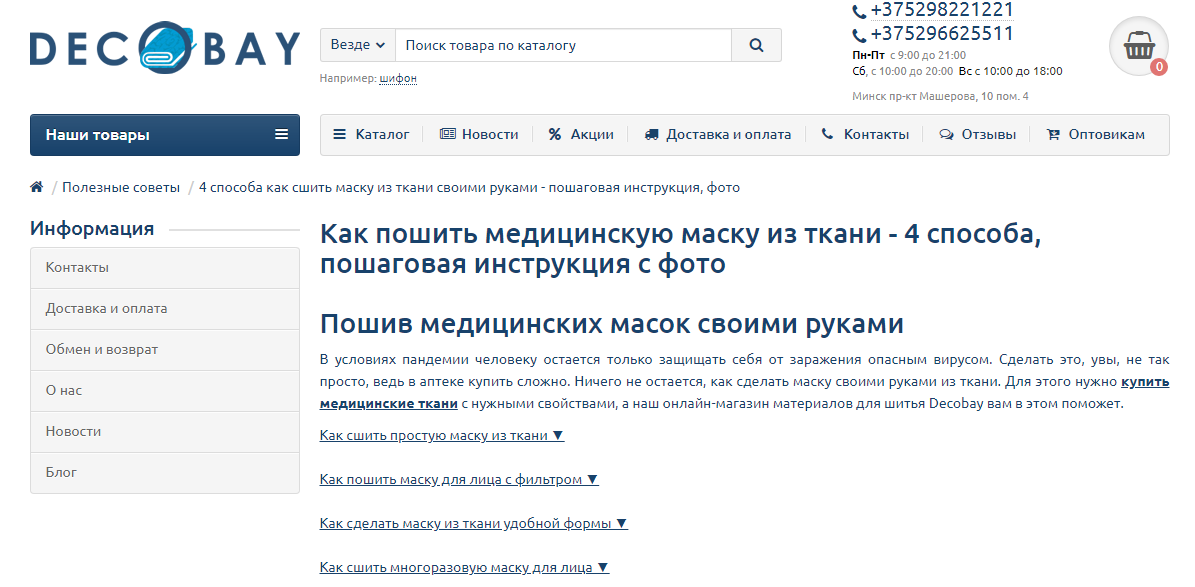Image resolution: width=1195 pixels, height=587 pixels.
Task: Click the Decobay logo
Action: pyautogui.click(x=165, y=47)
